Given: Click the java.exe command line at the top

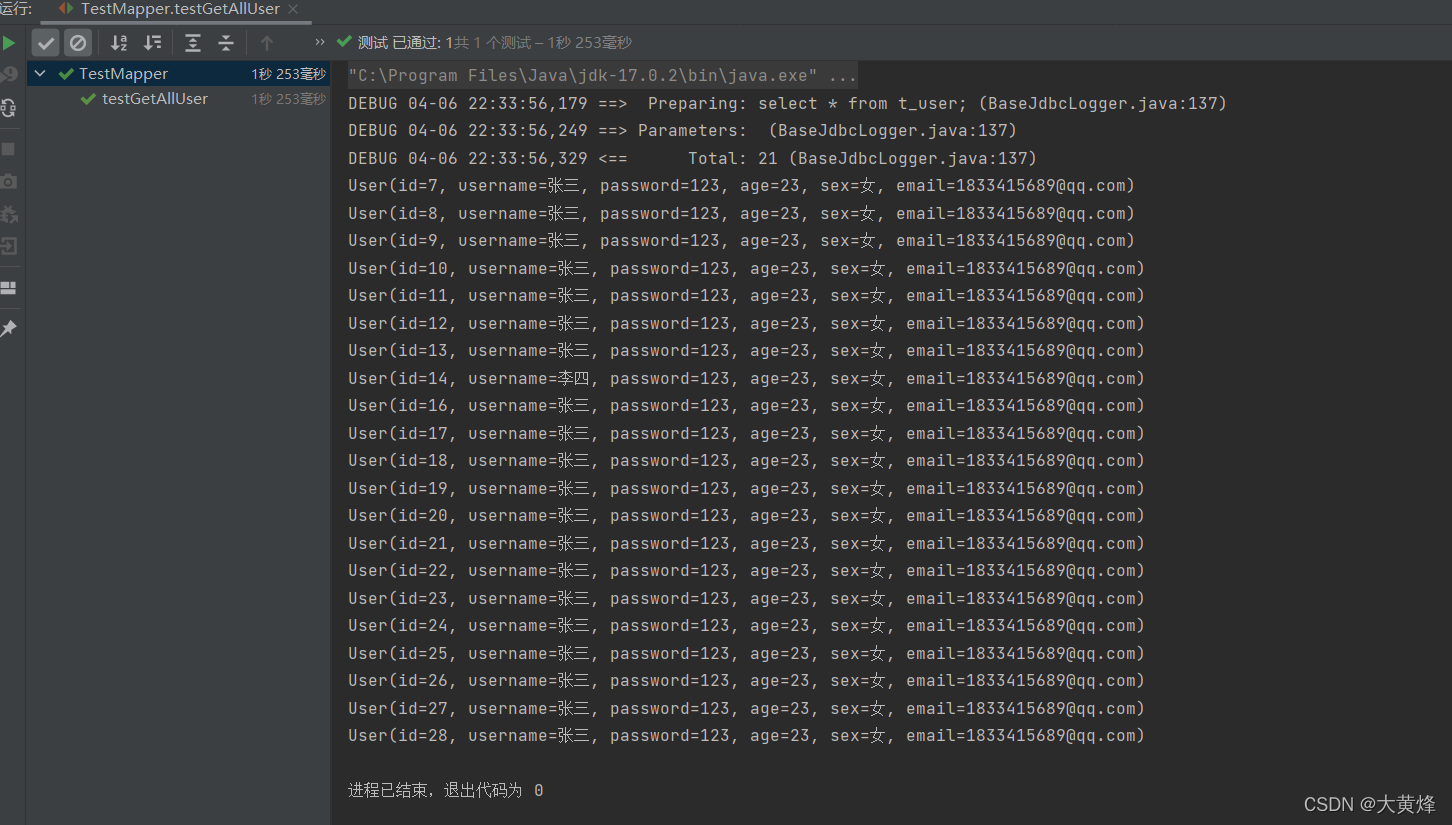Looking at the screenshot, I should pos(602,76).
